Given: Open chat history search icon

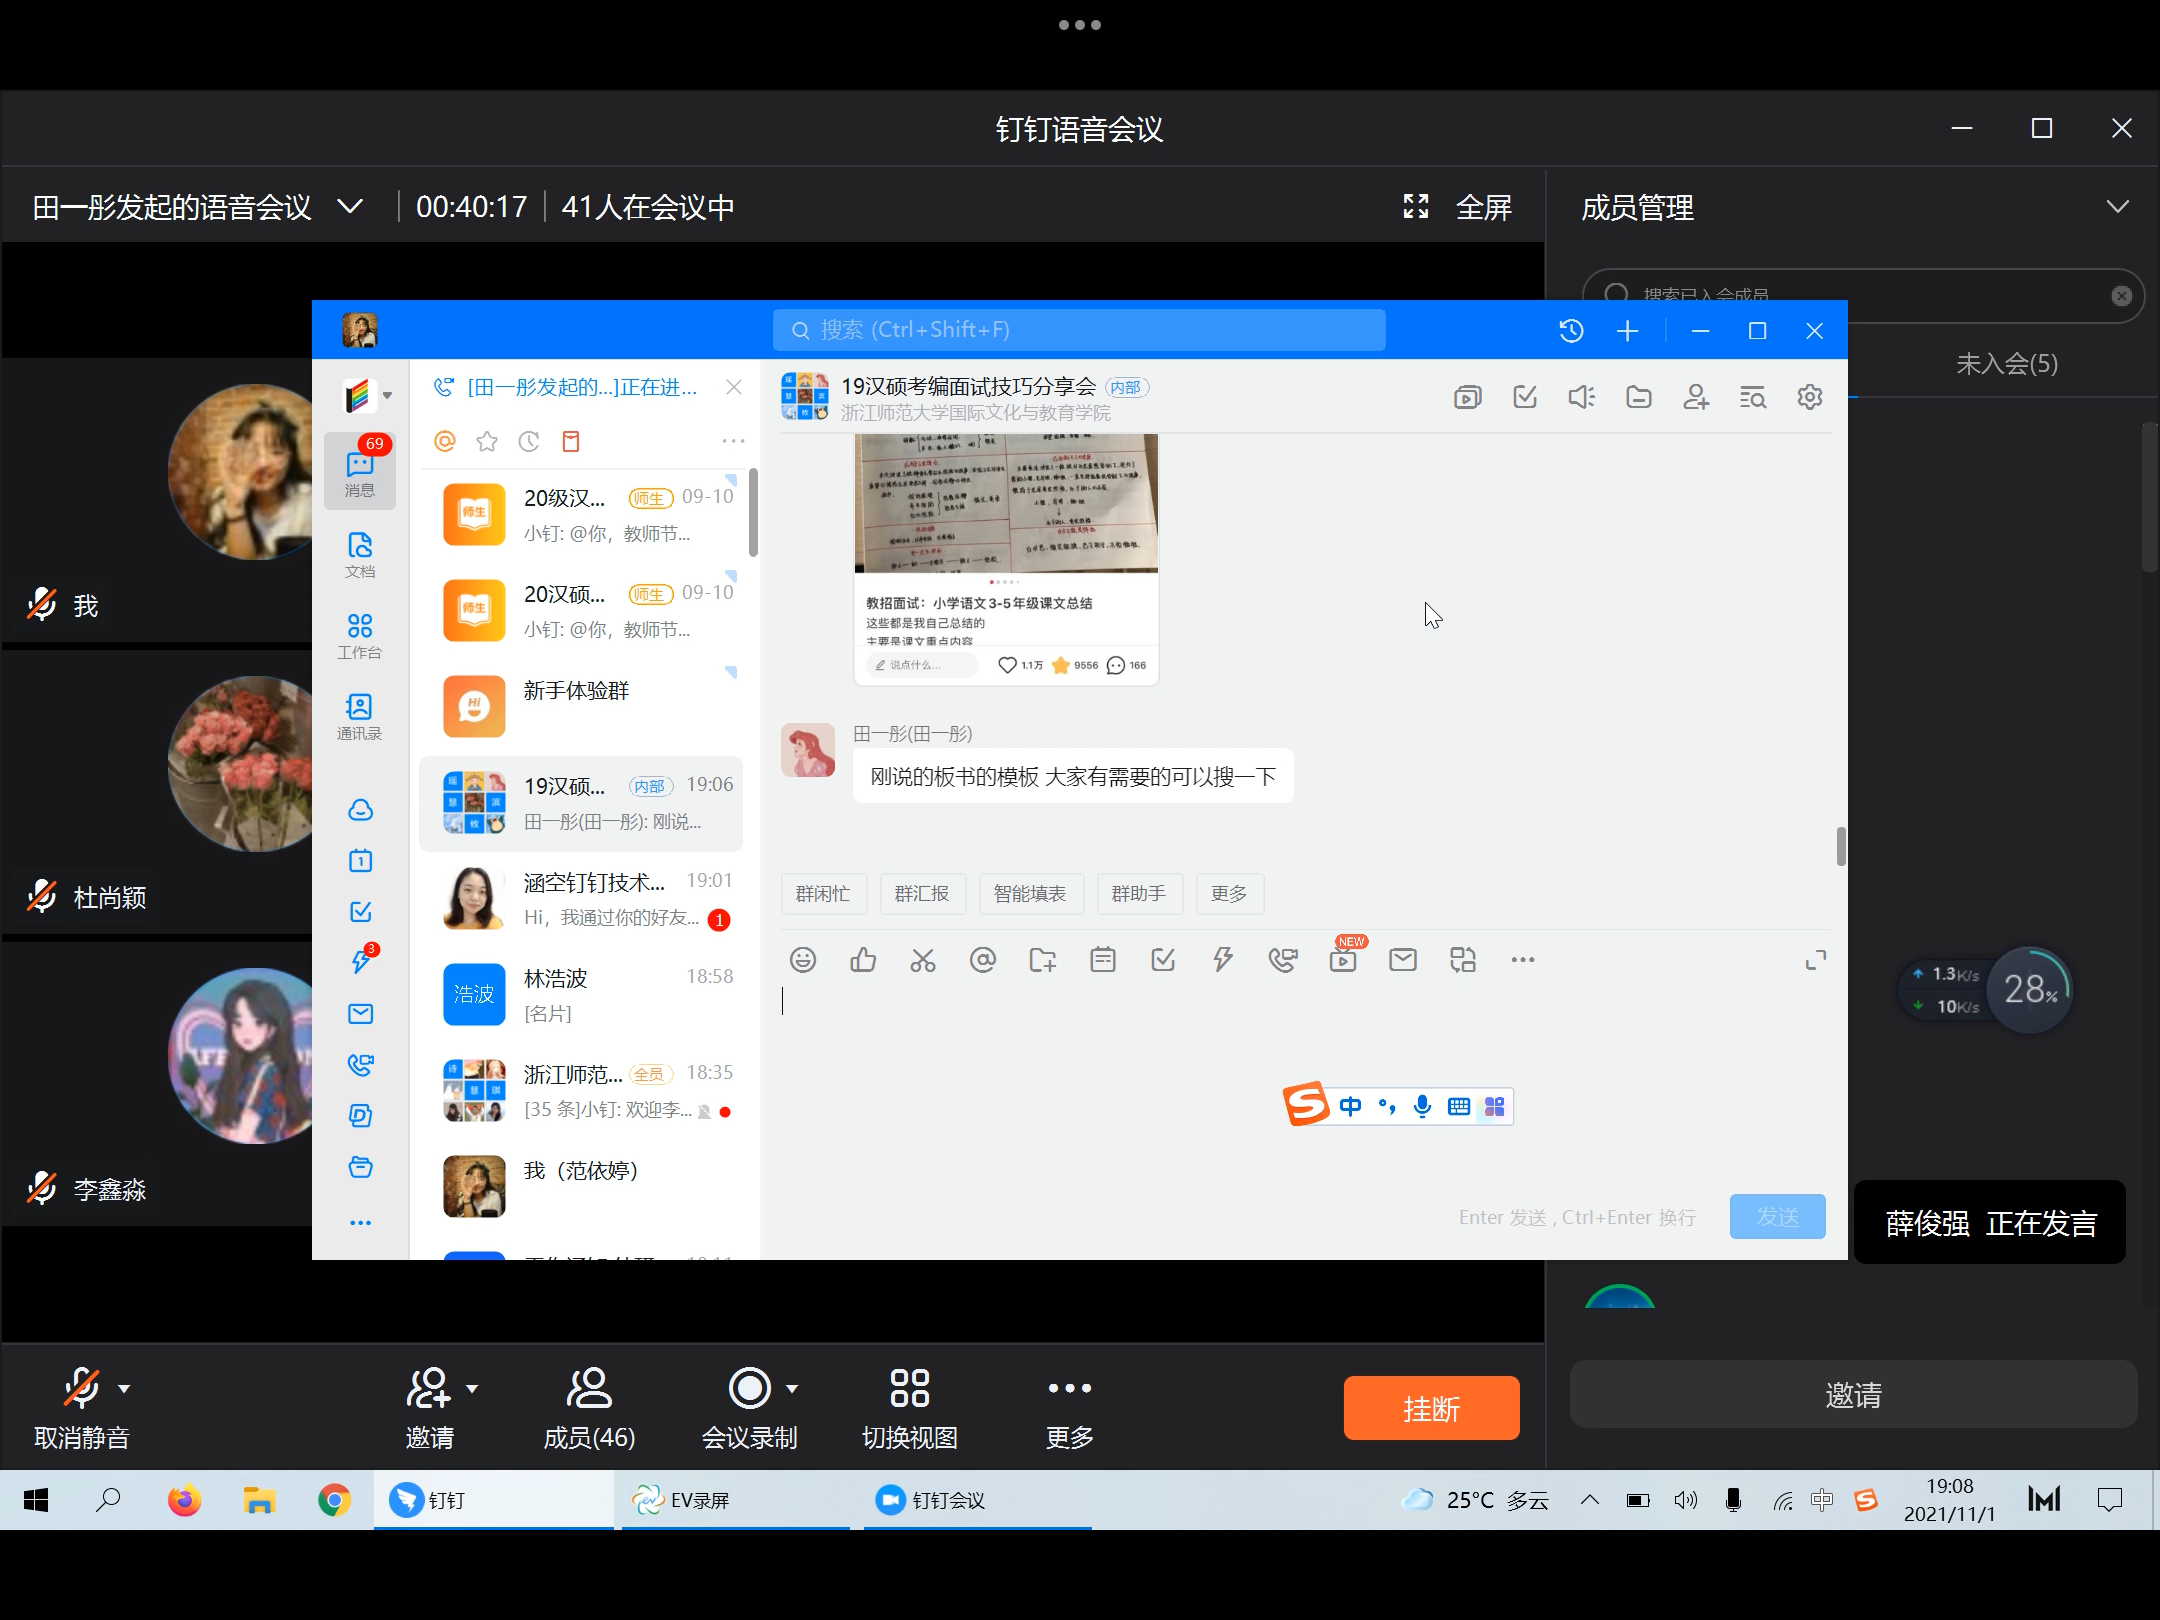Looking at the screenshot, I should [x=1752, y=397].
